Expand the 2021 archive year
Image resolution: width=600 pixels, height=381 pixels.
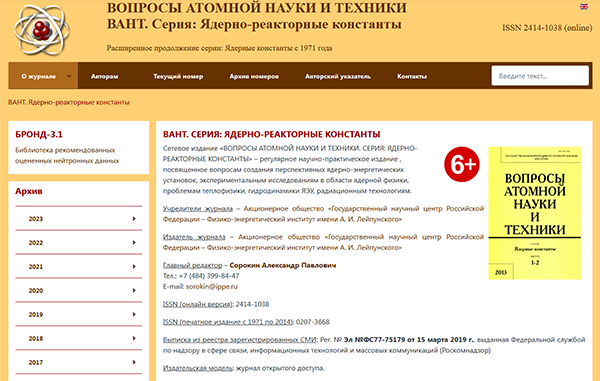coord(78,266)
